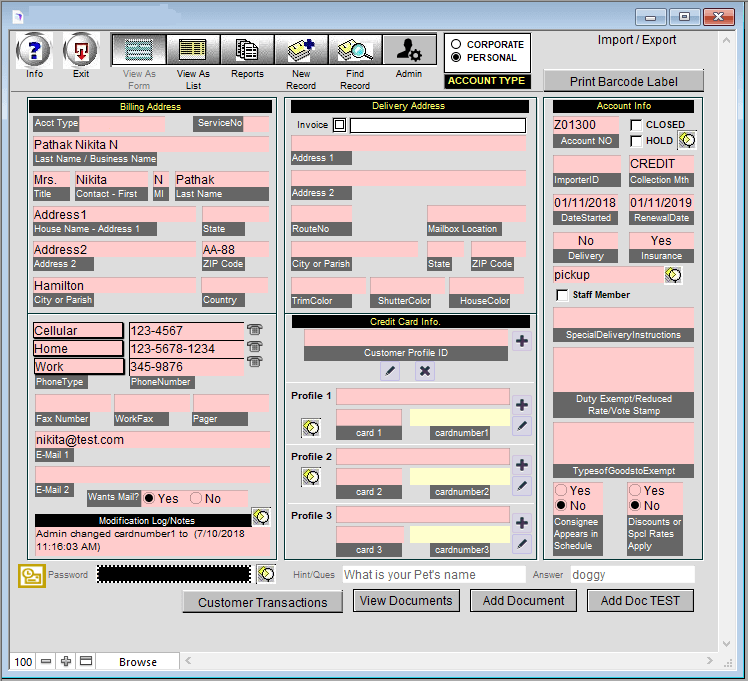Screen dimensions: 748x681
Task: Open the lookup beside pickup field
Action: tap(673, 275)
